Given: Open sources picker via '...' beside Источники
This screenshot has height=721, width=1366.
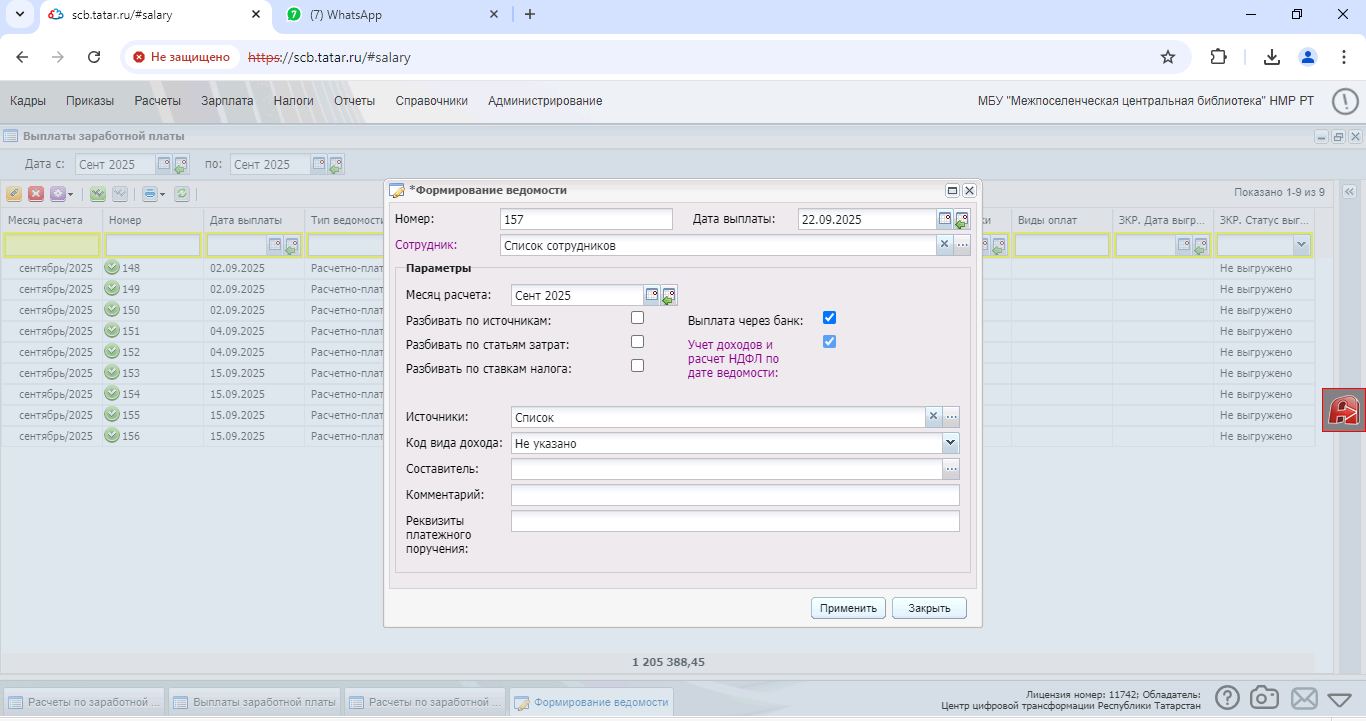Looking at the screenshot, I should point(951,416).
